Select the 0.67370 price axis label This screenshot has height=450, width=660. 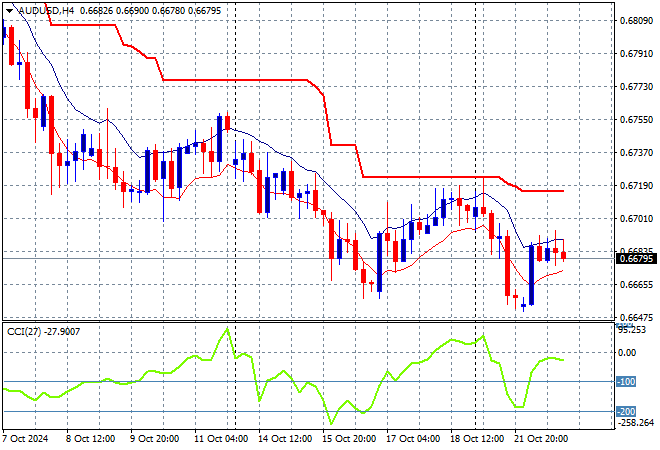636,152
